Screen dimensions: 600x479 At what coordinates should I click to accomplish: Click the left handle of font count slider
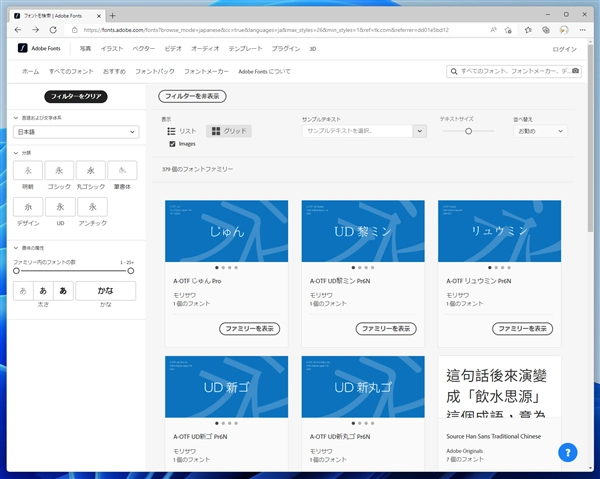coord(16,271)
